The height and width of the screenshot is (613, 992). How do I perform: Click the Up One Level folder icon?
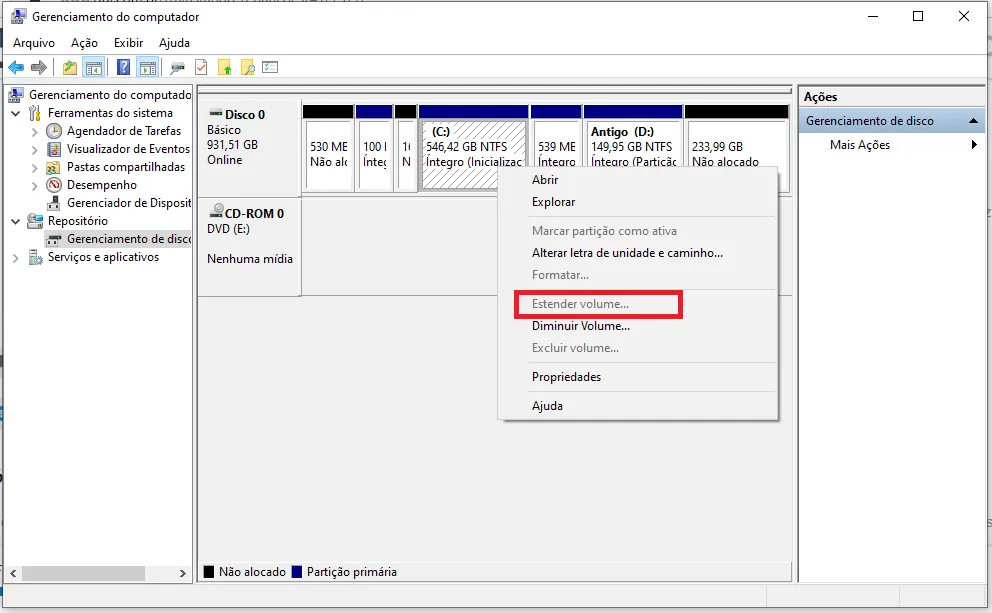(x=69, y=68)
